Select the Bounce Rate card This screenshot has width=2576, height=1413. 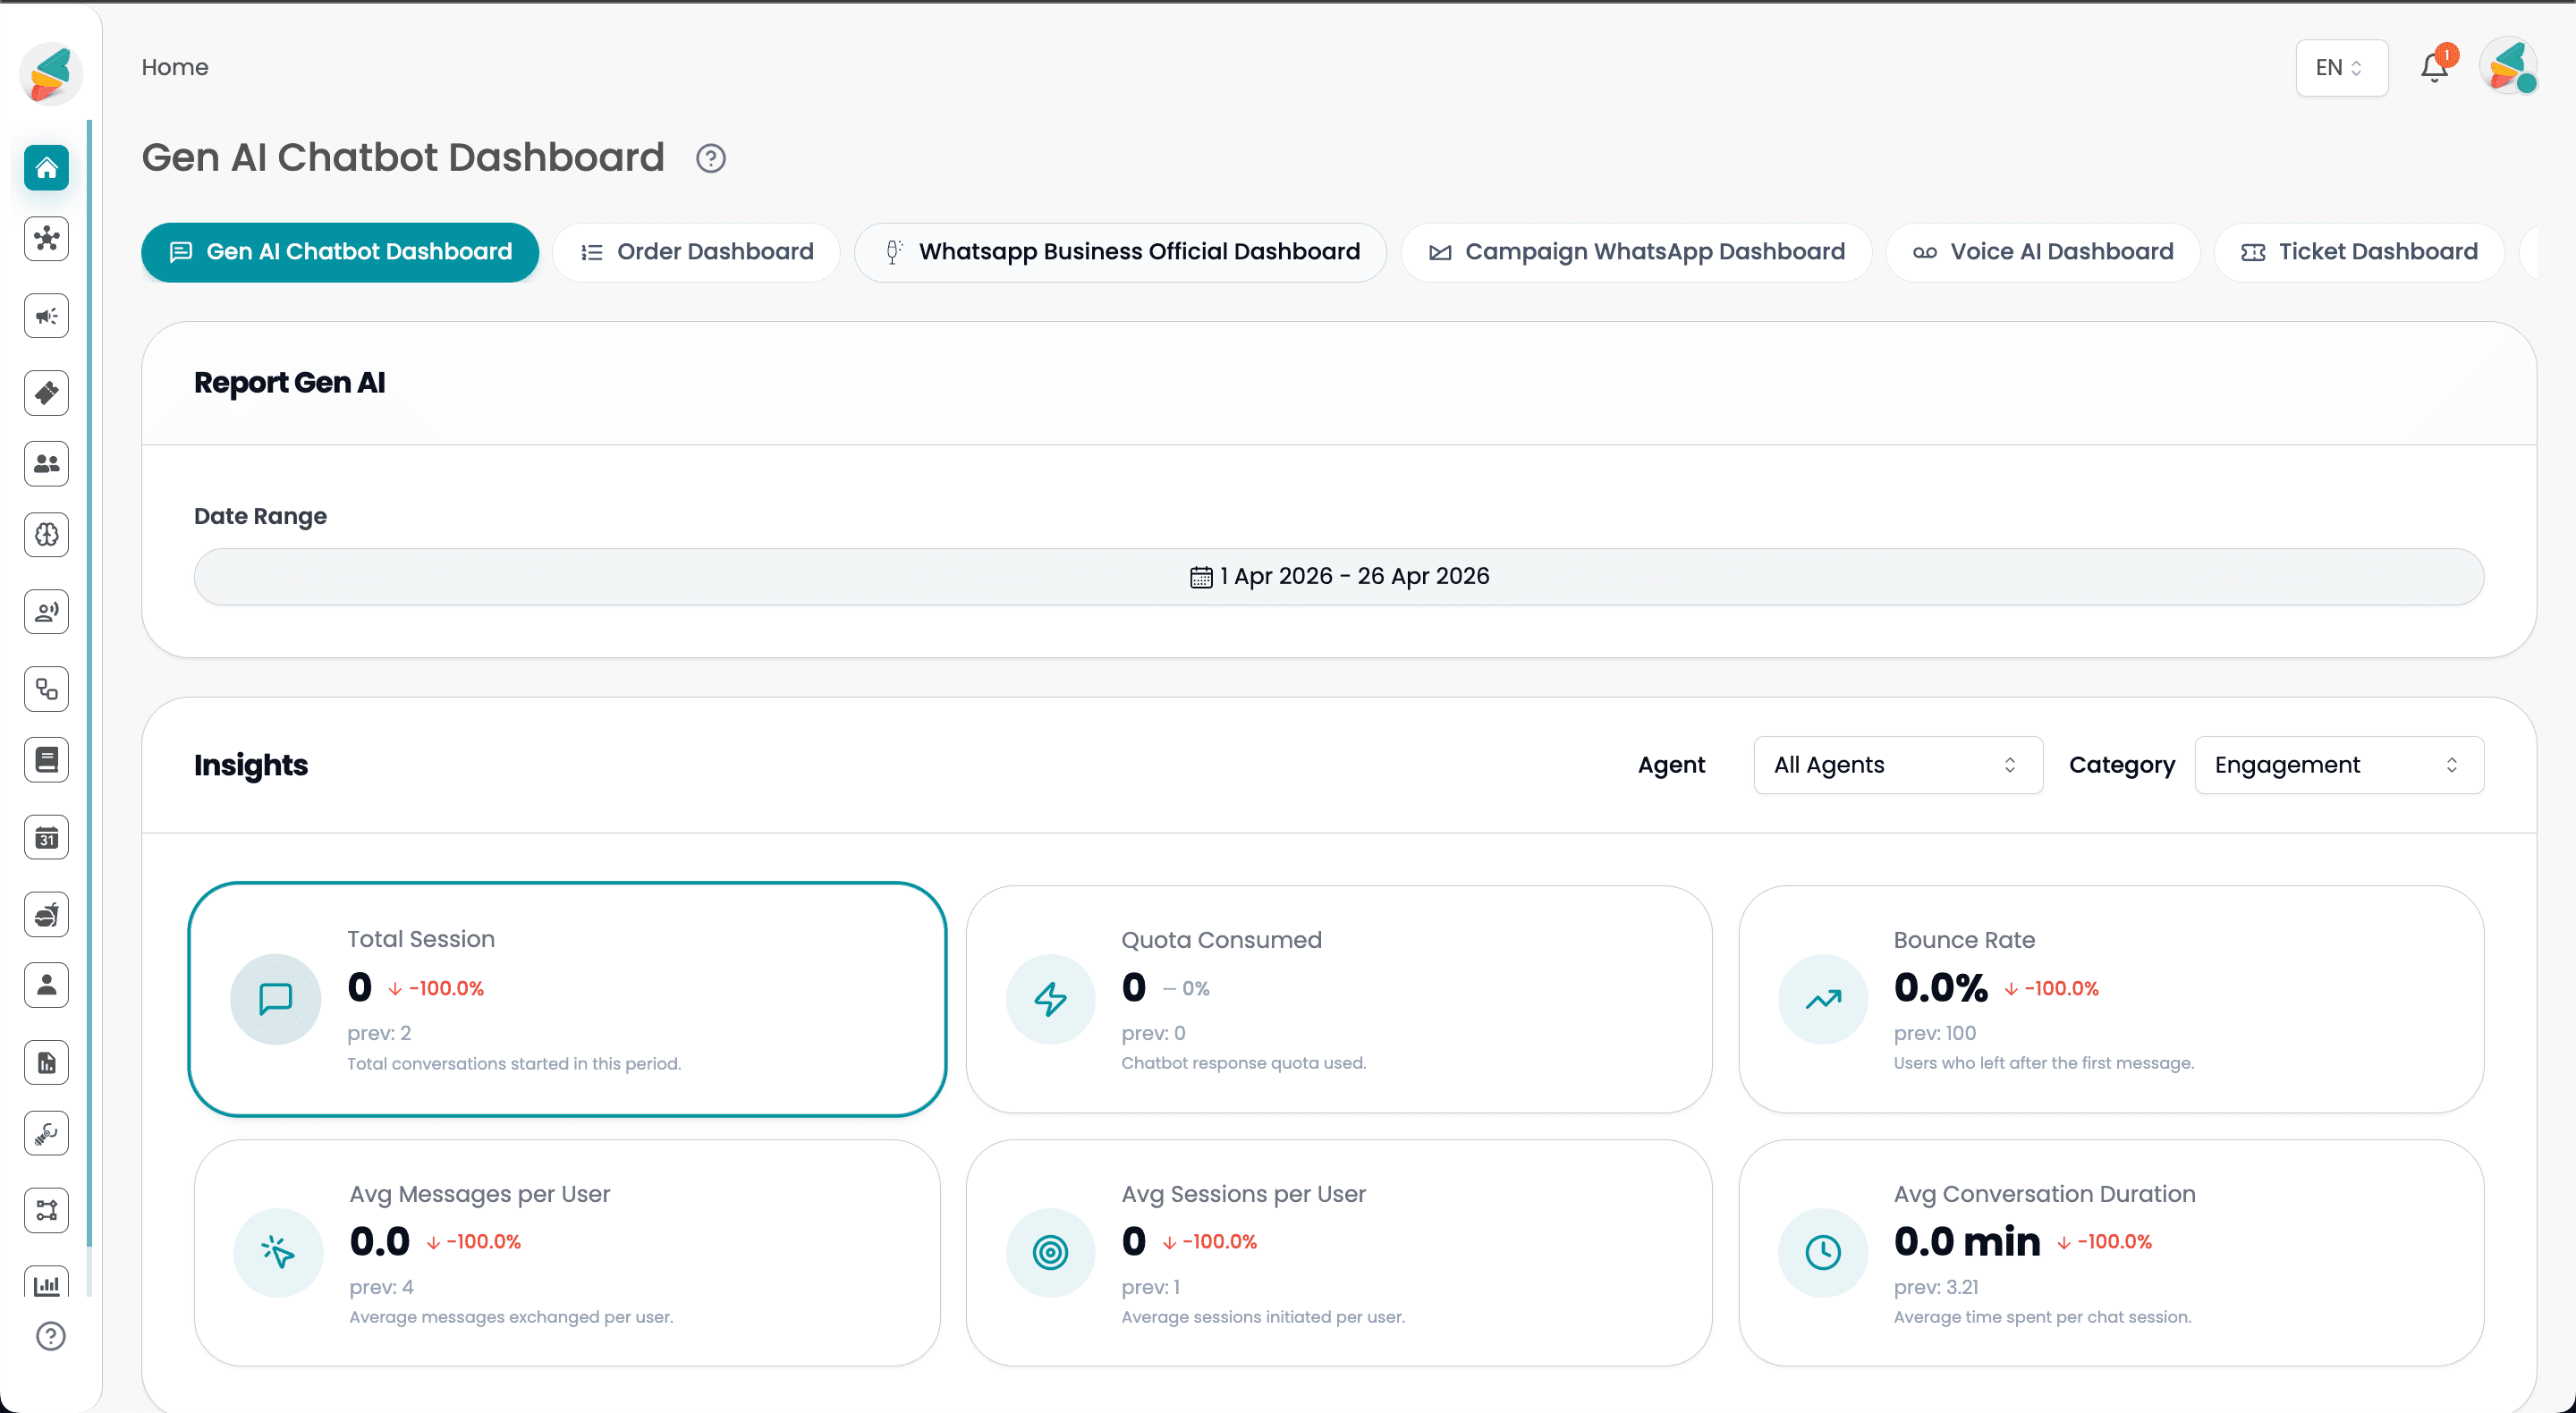[2111, 999]
